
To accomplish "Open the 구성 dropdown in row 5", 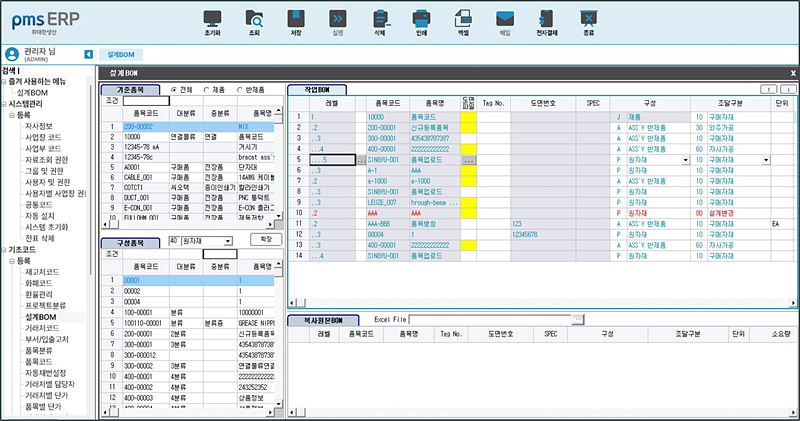I will coord(685,160).
